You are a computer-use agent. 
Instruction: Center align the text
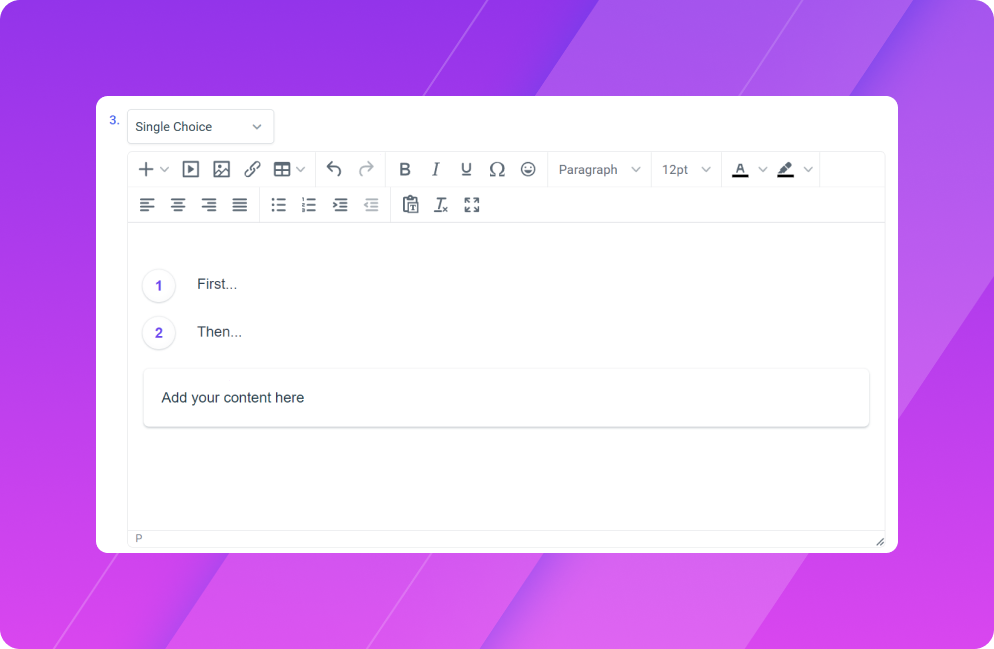tap(178, 205)
